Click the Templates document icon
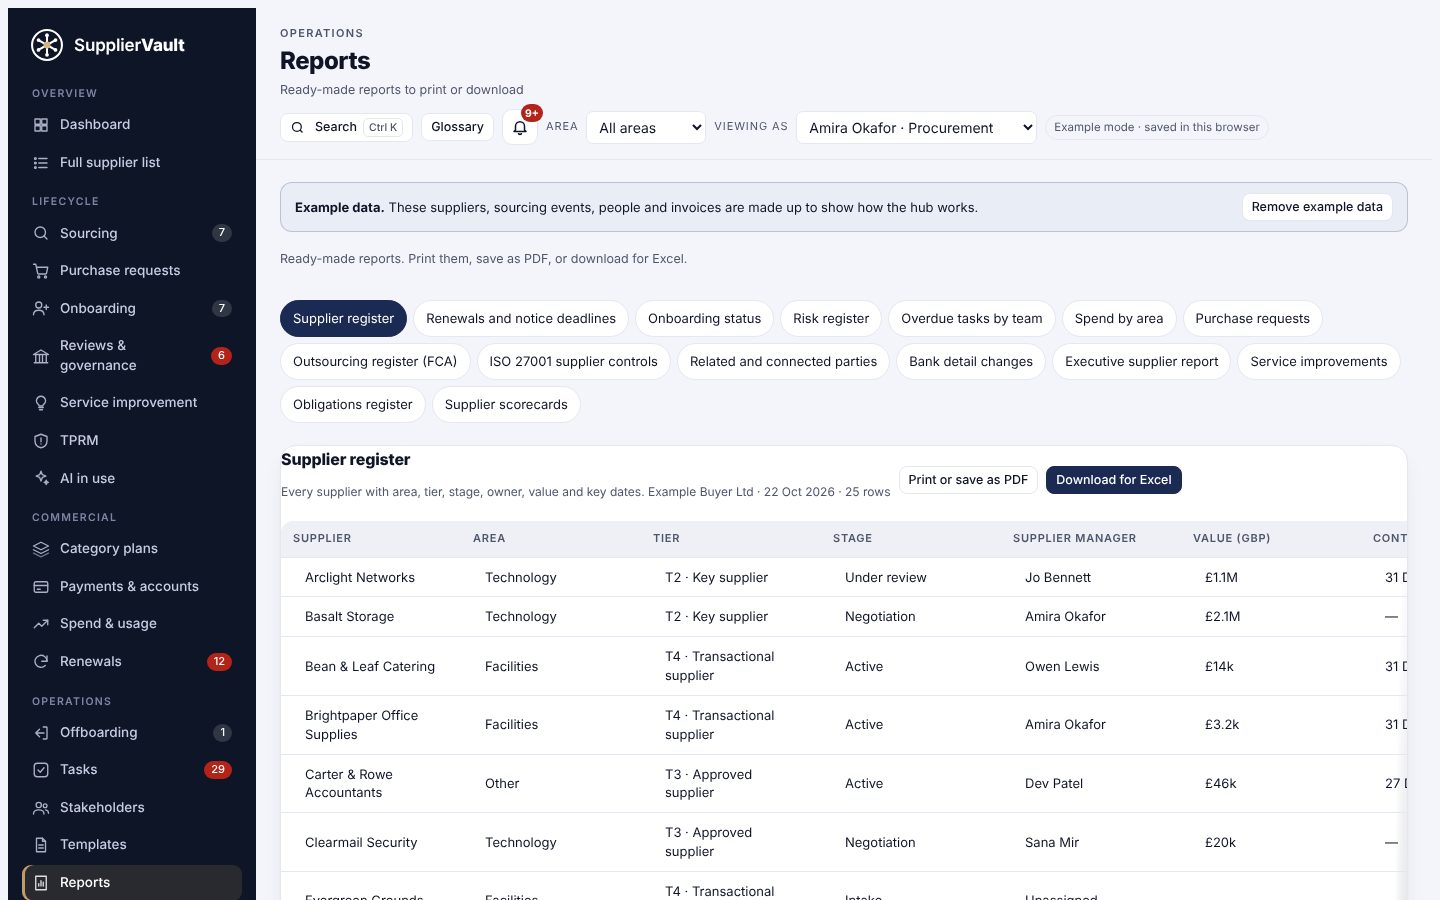Image resolution: width=1440 pixels, height=900 pixels. 41,845
